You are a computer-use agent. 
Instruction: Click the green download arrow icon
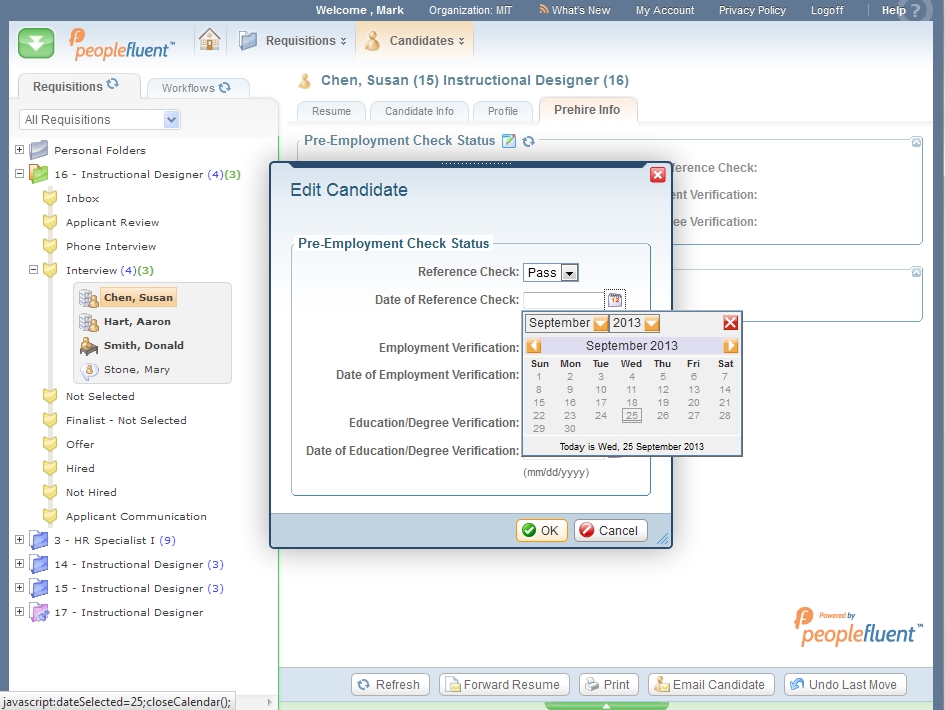click(36, 43)
